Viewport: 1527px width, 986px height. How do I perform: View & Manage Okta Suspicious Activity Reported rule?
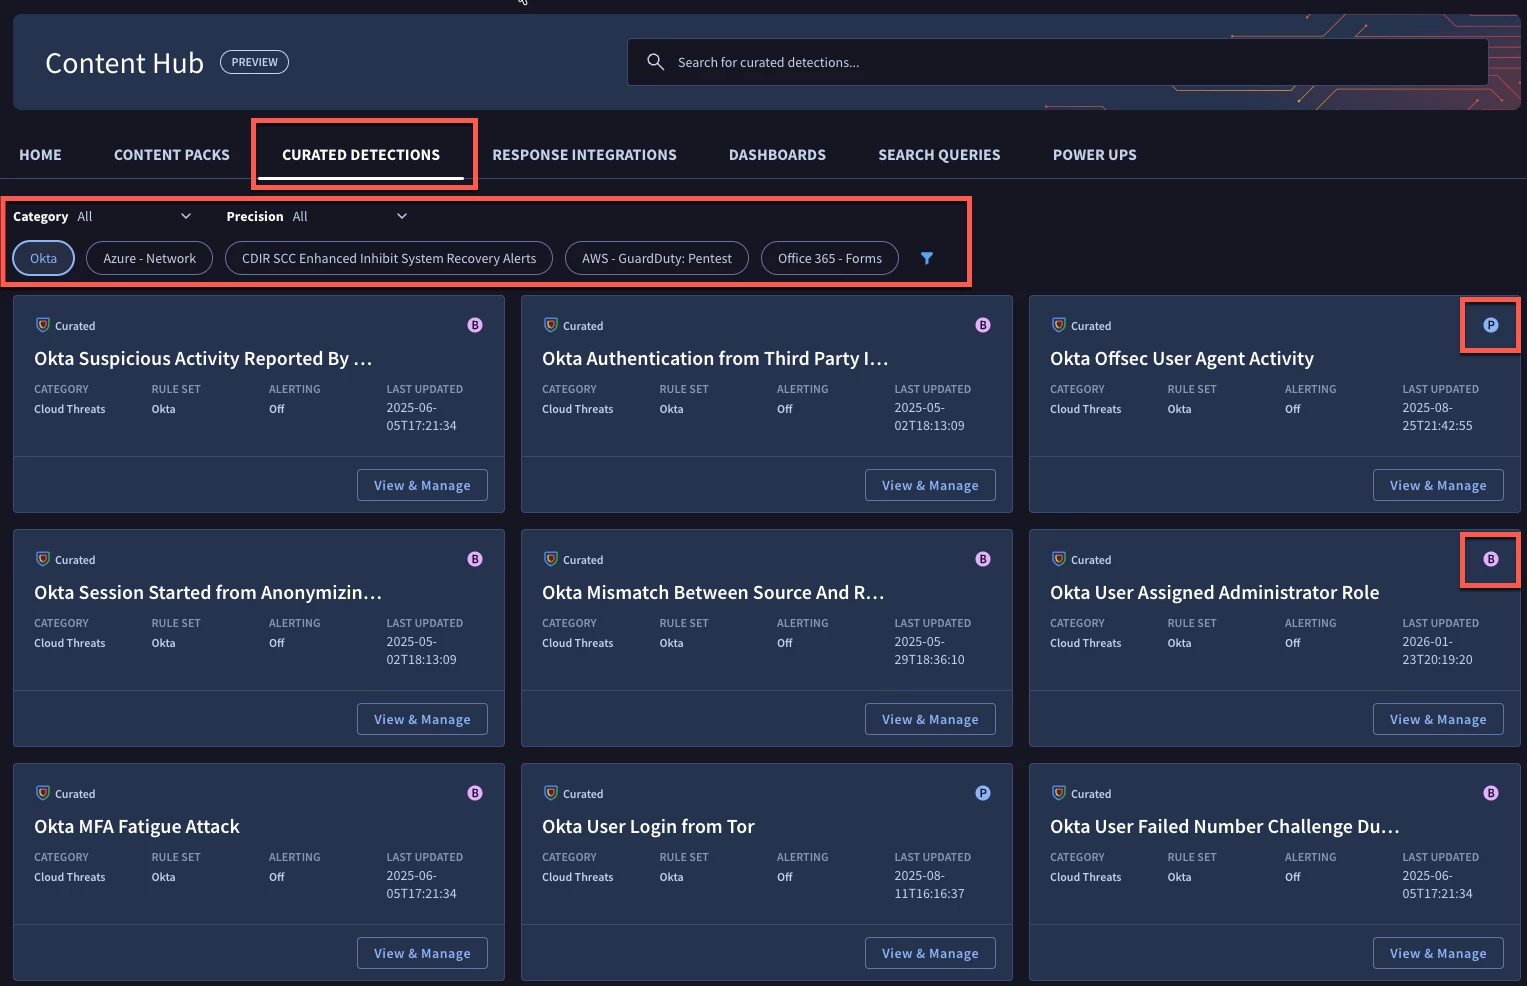422,485
